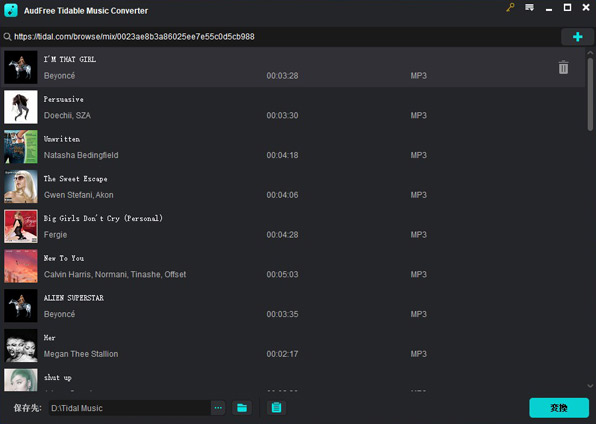The width and height of the screenshot is (596, 424).
Task: Click artist Calvin Harris, Normani, Tinashe, Offset
Action: (x=115, y=274)
